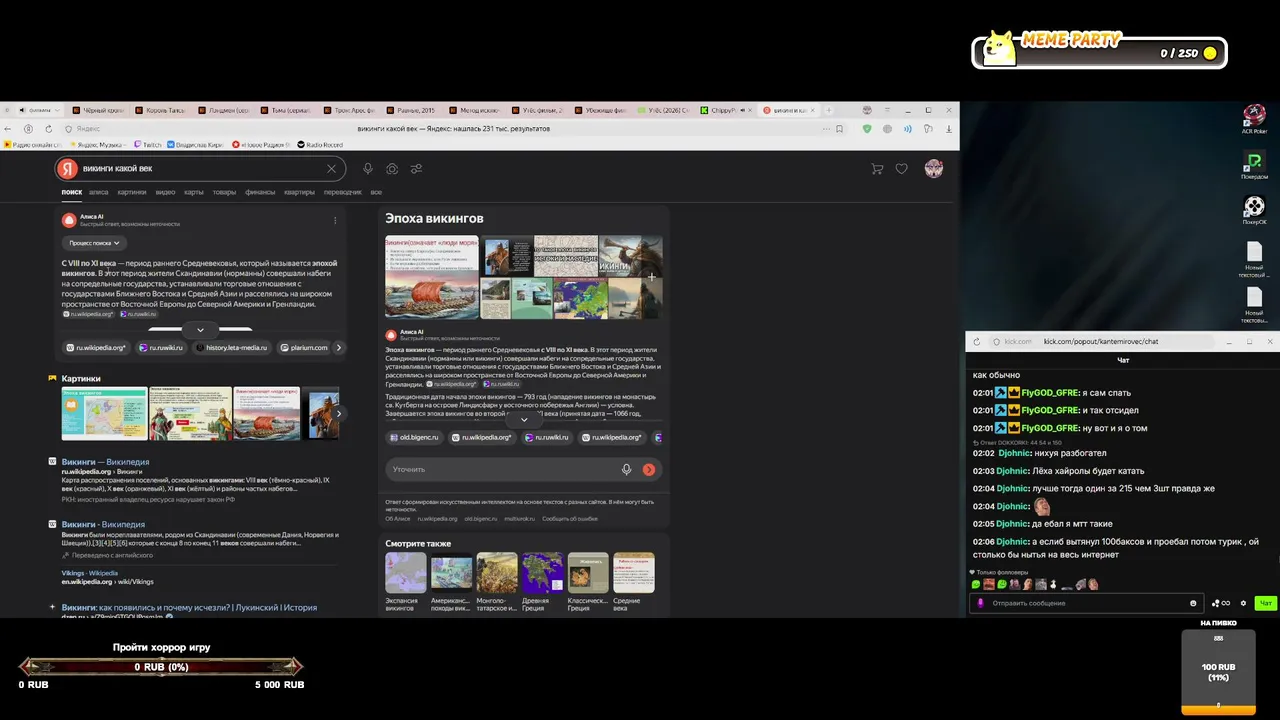
Task: Go back in the browser
Action: click(9, 129)
